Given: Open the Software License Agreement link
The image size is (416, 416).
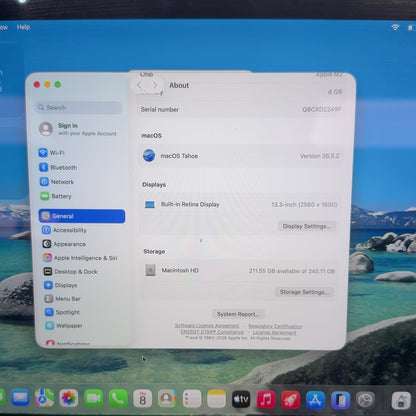Looking at the screenshot, I should (207, 326).
